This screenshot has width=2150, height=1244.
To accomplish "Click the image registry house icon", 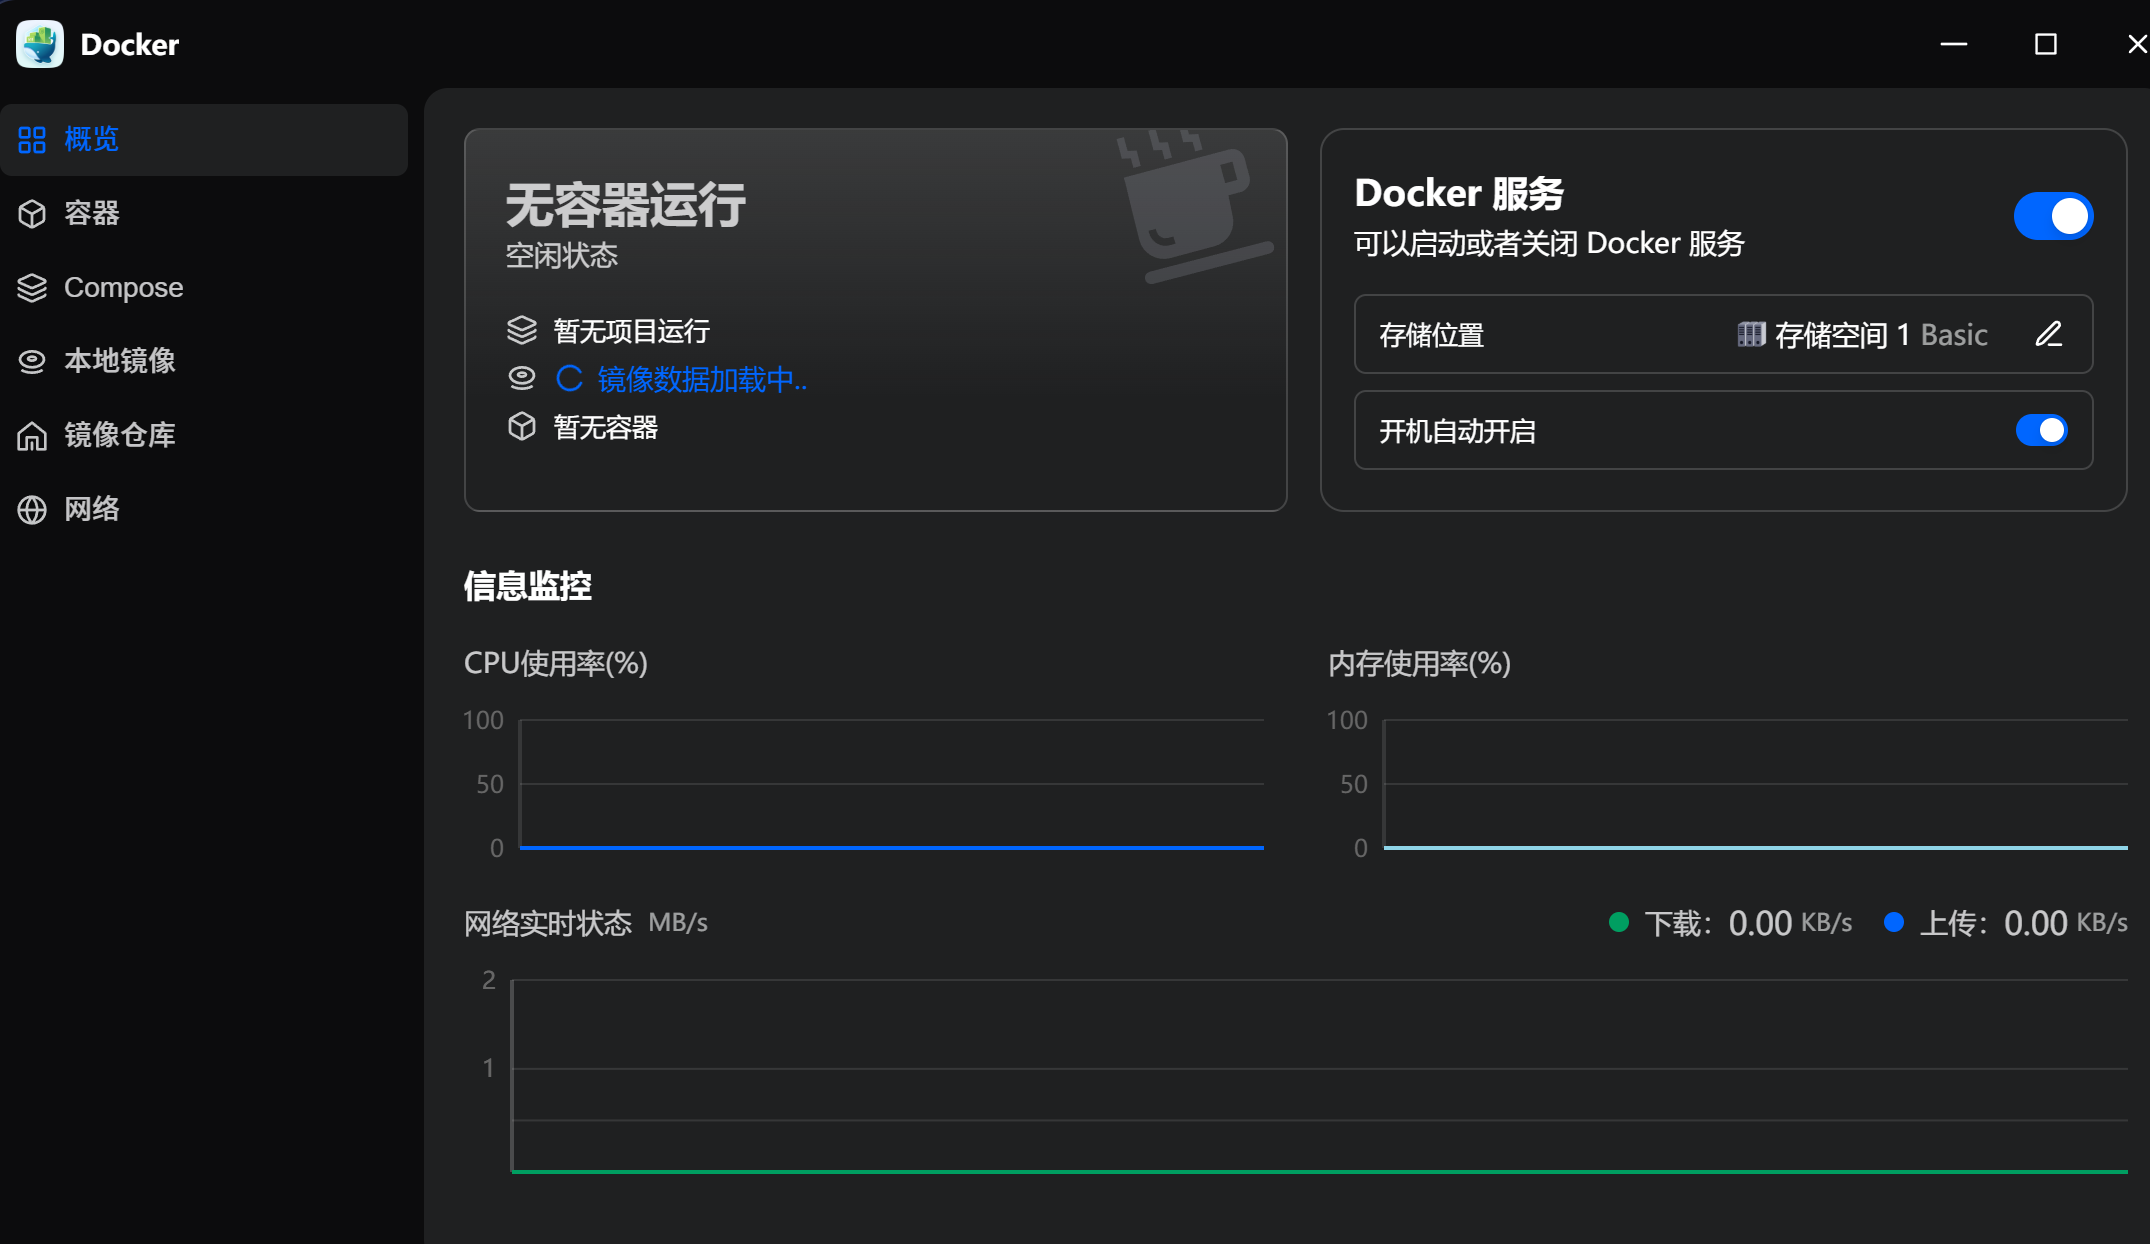I will [32, 436].
